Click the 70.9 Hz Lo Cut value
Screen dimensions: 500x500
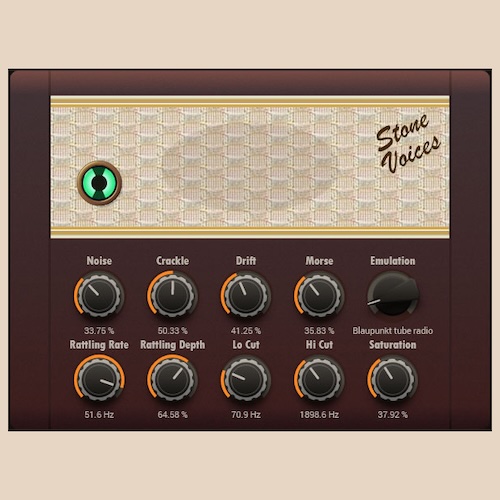point(246,415)
